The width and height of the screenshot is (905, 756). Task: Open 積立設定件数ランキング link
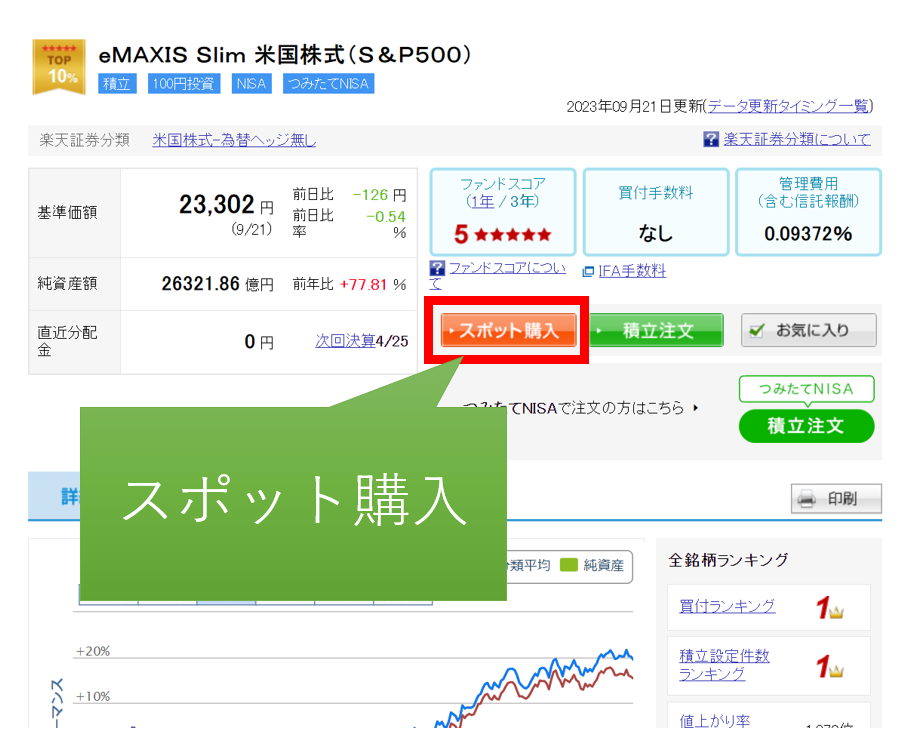[x=724, y=665]
